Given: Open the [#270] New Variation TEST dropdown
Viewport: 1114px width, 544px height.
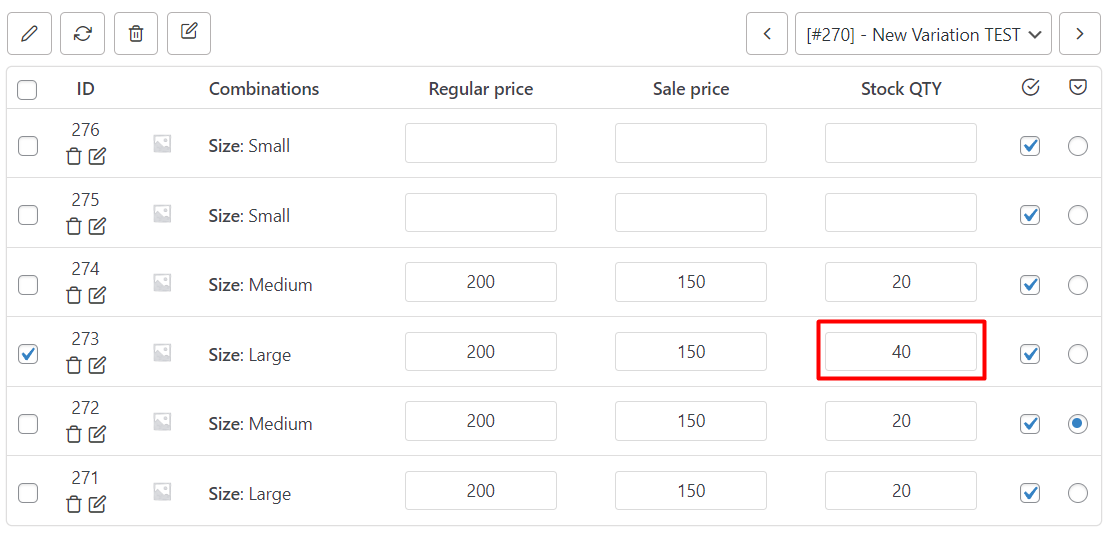Looking at the screenshot, I should pyautogui.click(x=923, y=33).
